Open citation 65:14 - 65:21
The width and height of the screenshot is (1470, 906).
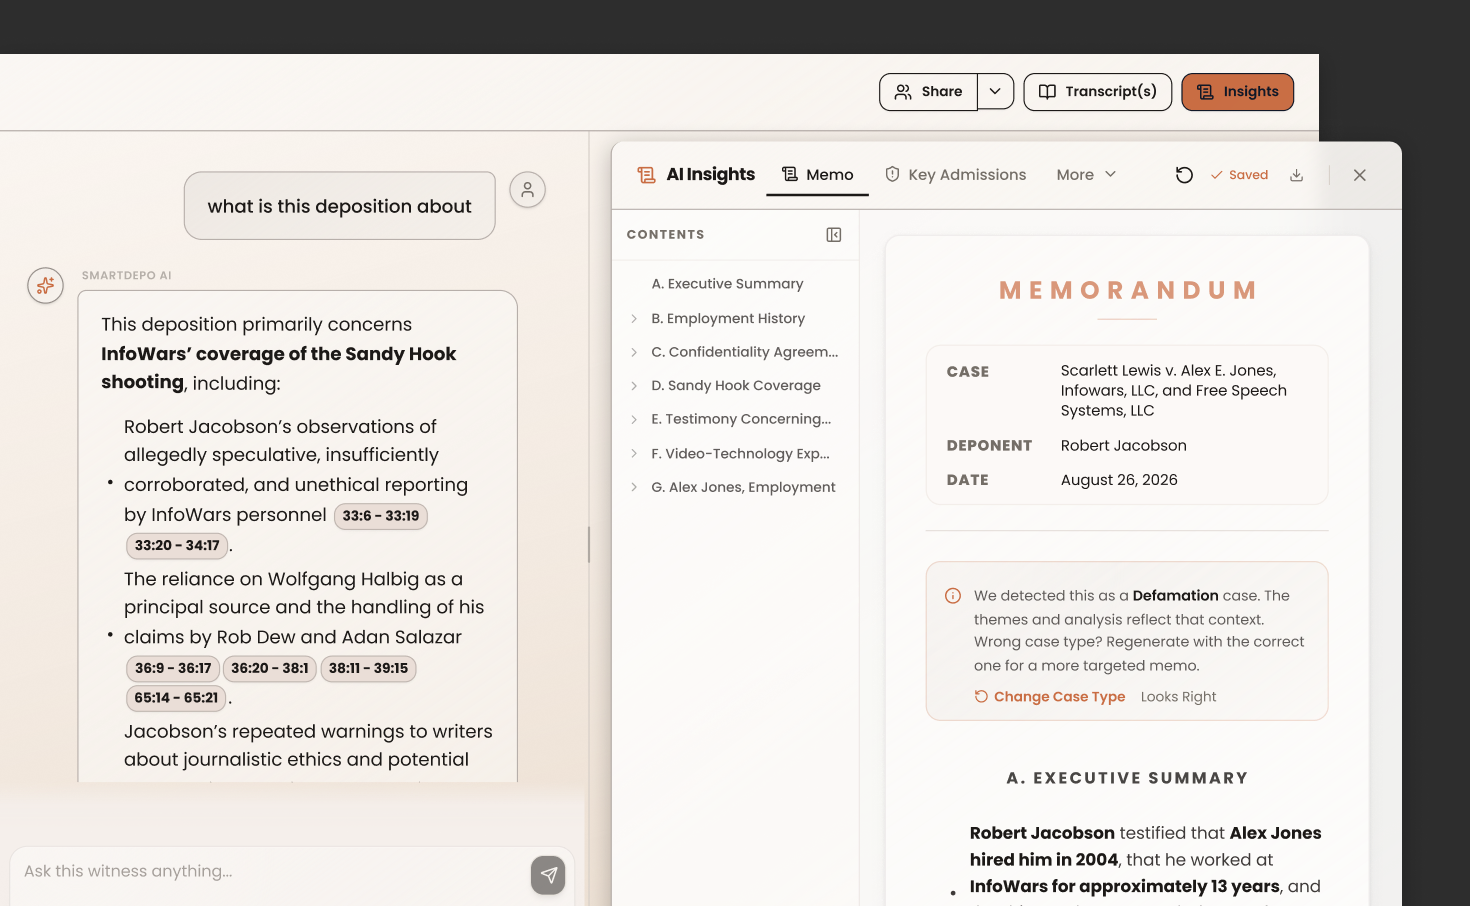click(176, 698)
